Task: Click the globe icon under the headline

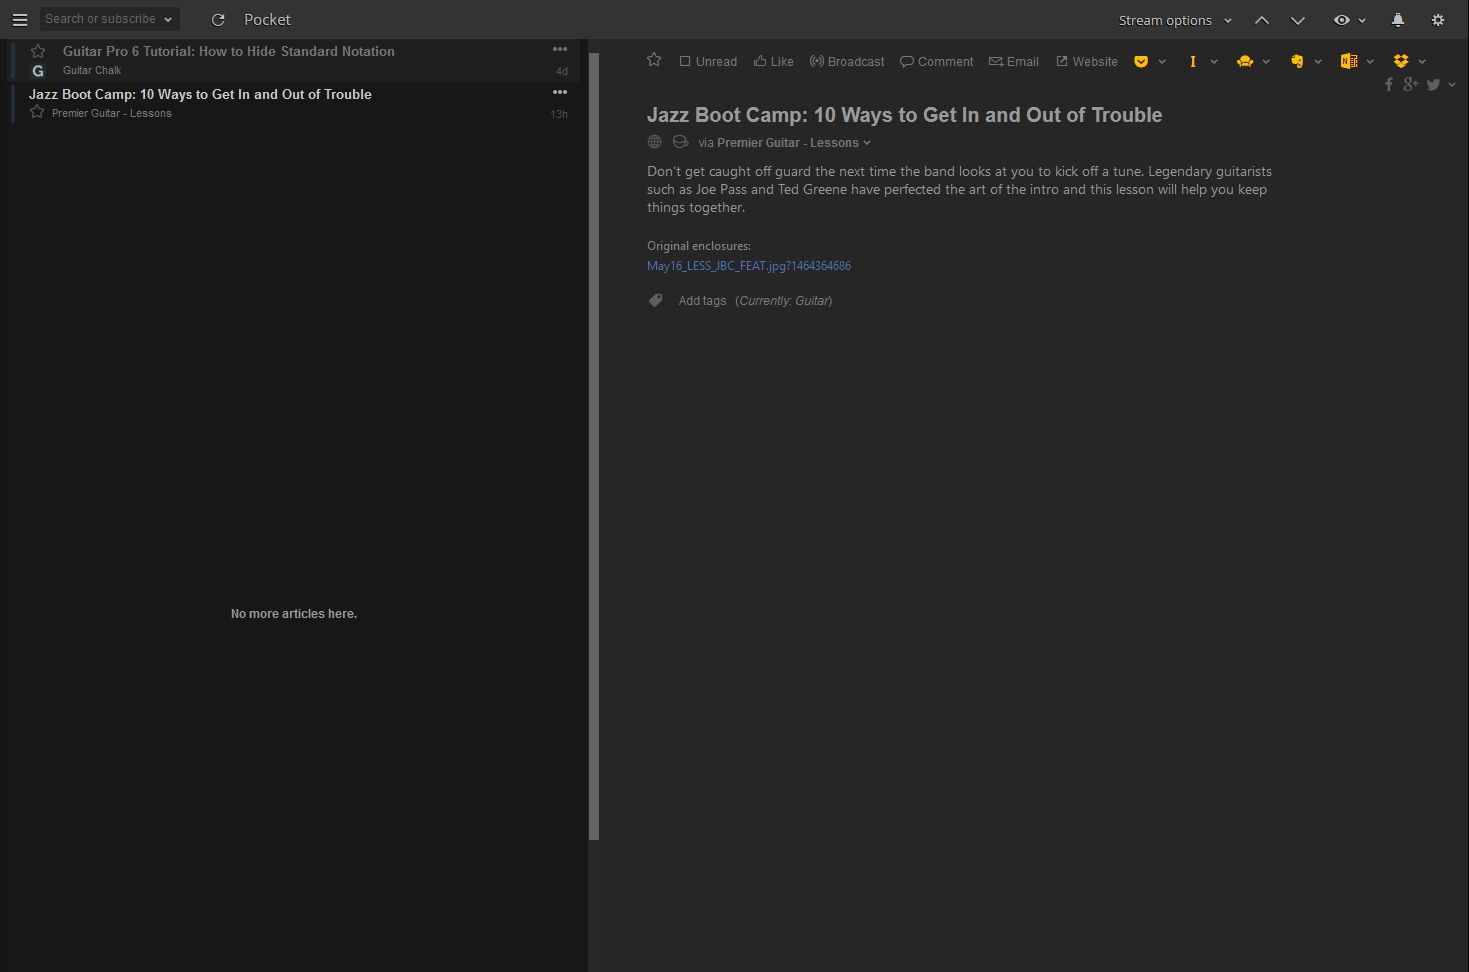Action: point(655,142)
